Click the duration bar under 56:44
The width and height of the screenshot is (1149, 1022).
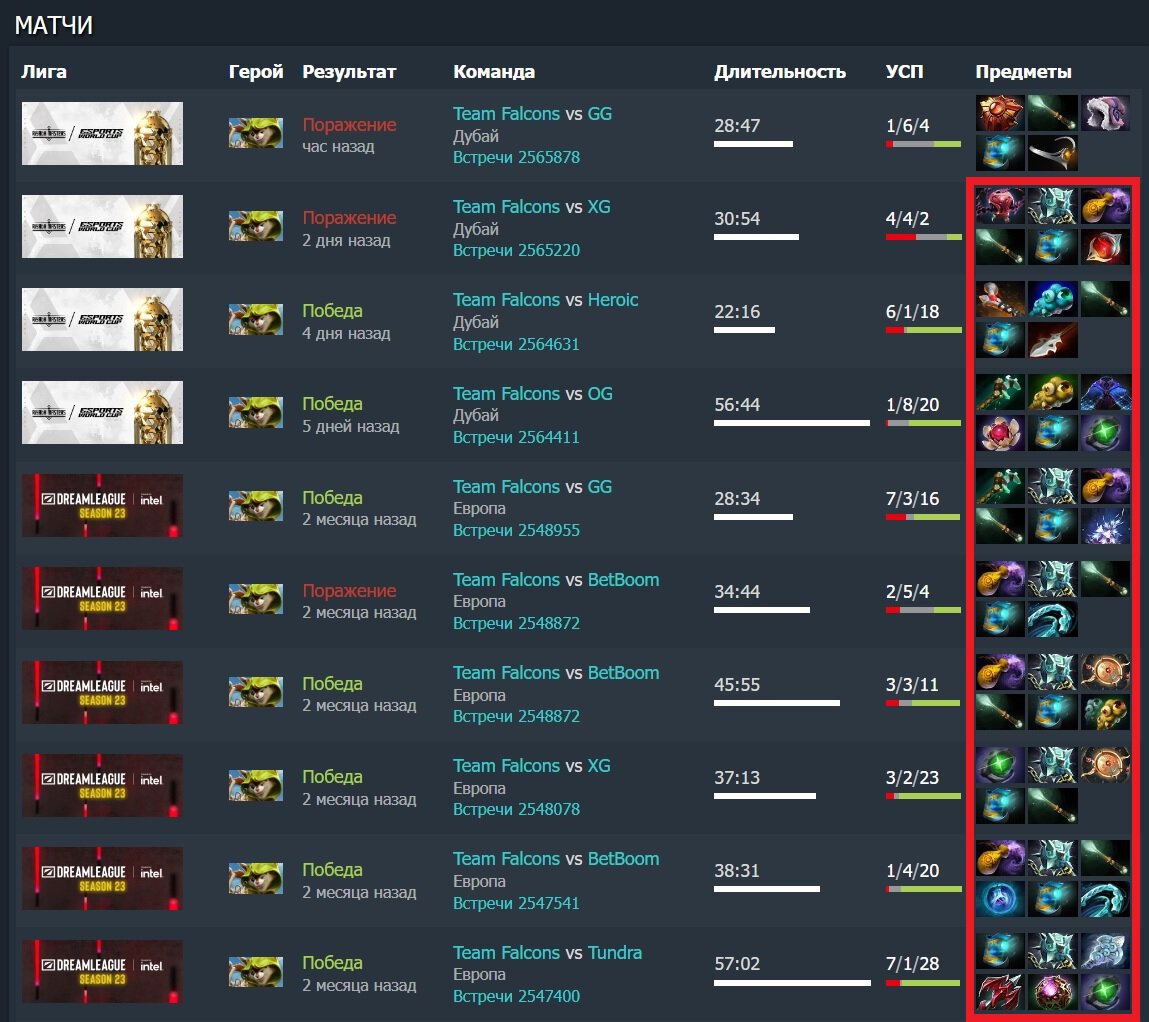pyautogui.click(x=791, y=423)
